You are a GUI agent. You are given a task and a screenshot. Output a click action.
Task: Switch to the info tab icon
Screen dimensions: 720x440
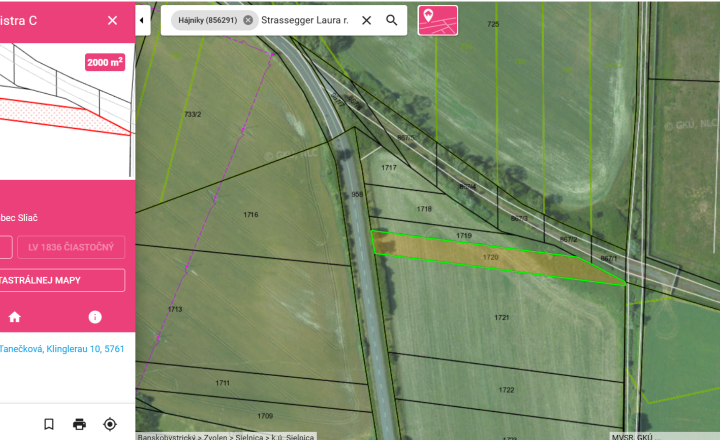[x=95, y=317]
